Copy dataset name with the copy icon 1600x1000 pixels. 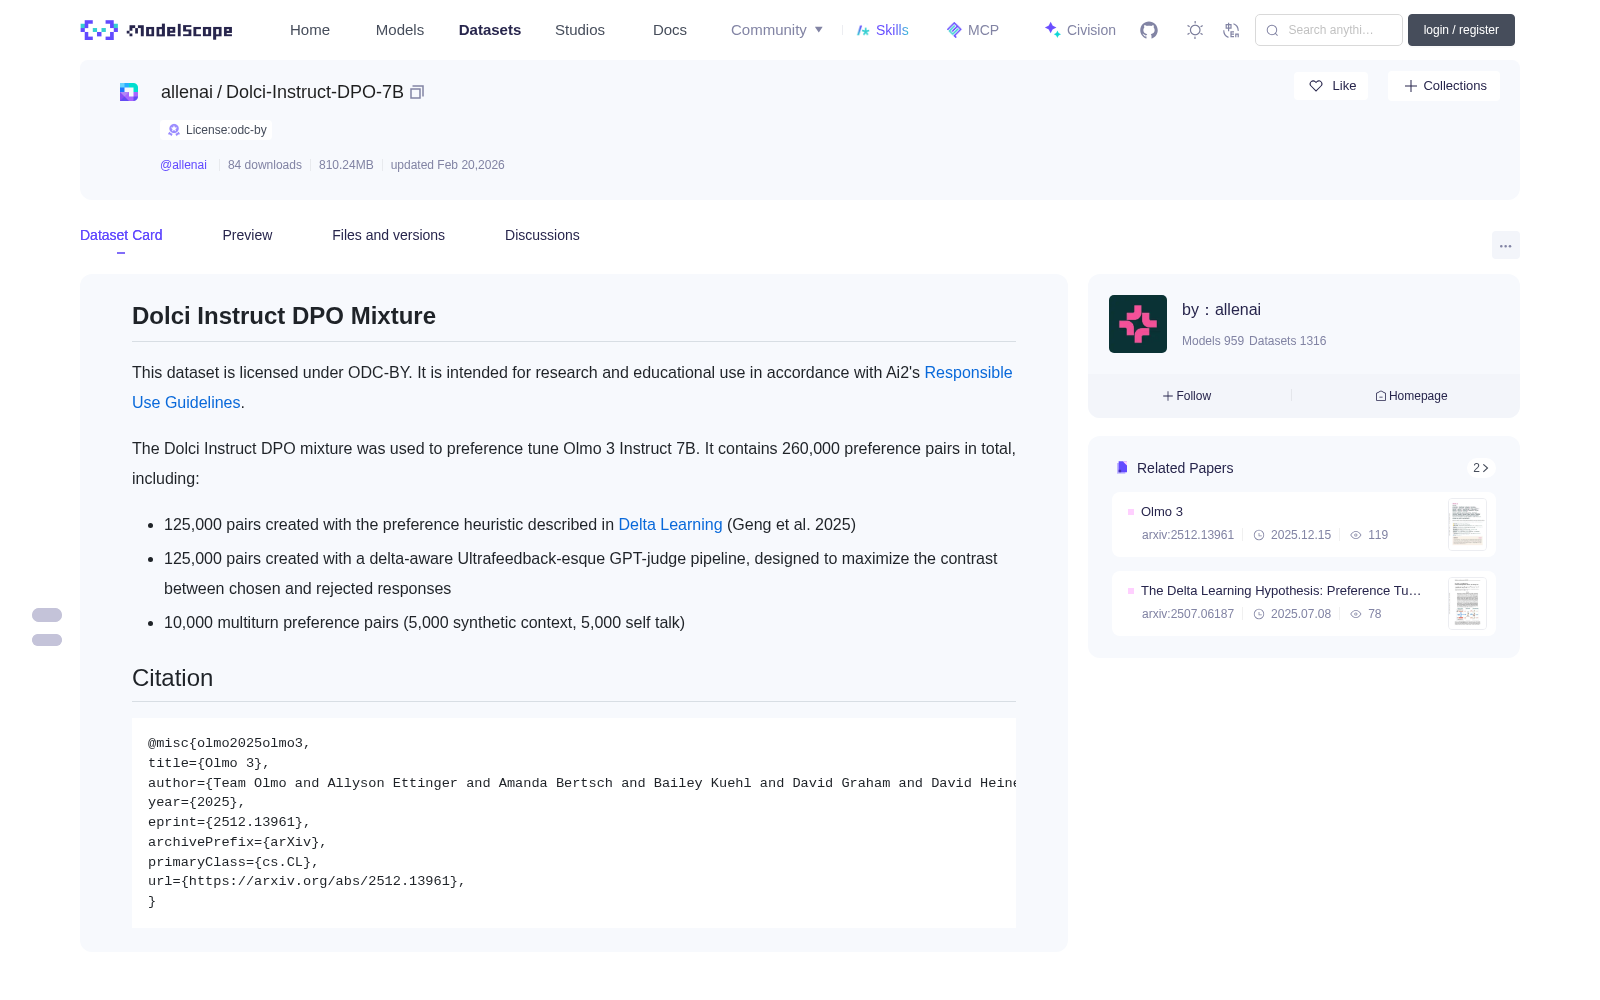(x=417, y=92)
